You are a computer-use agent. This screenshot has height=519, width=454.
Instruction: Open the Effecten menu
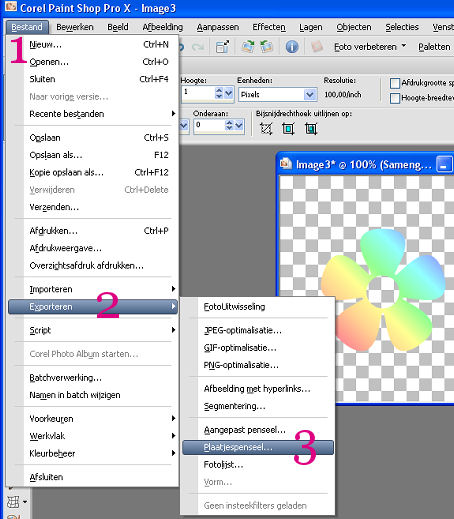click(x=269, y=27)
